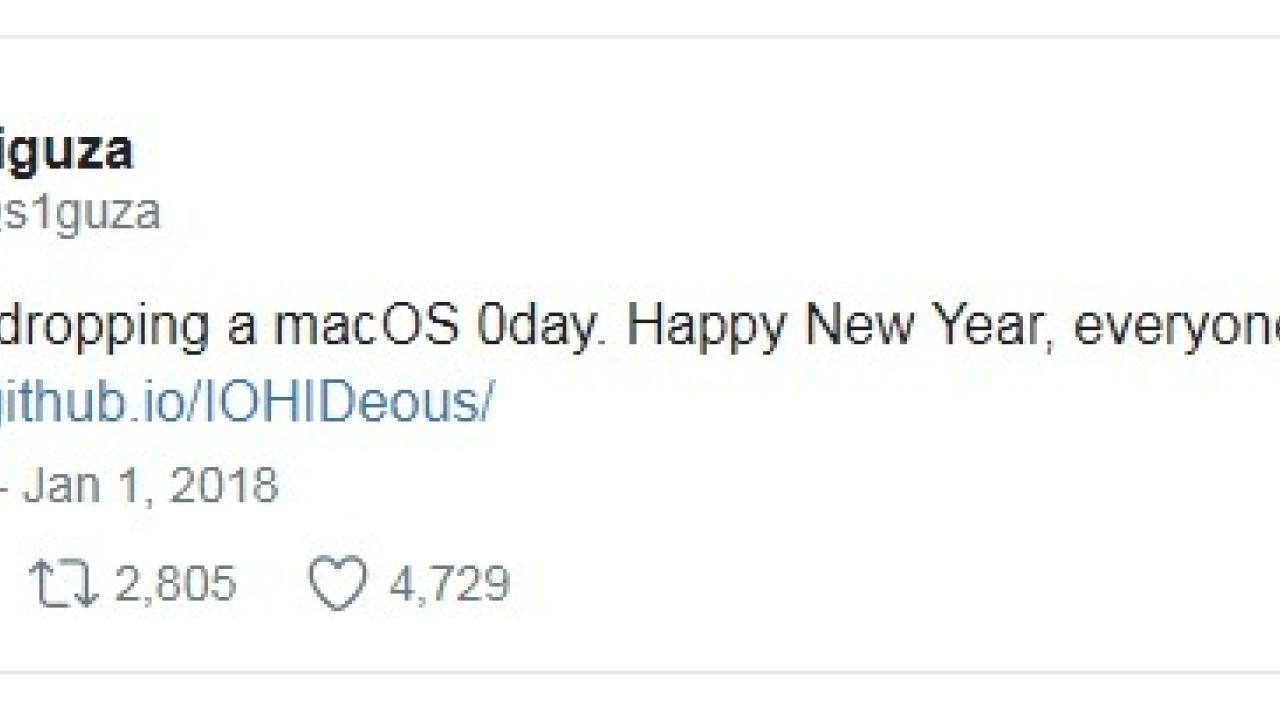Click the word Year in tweet
Viewport: 1280px width, 720px height.
click(979, 326)
